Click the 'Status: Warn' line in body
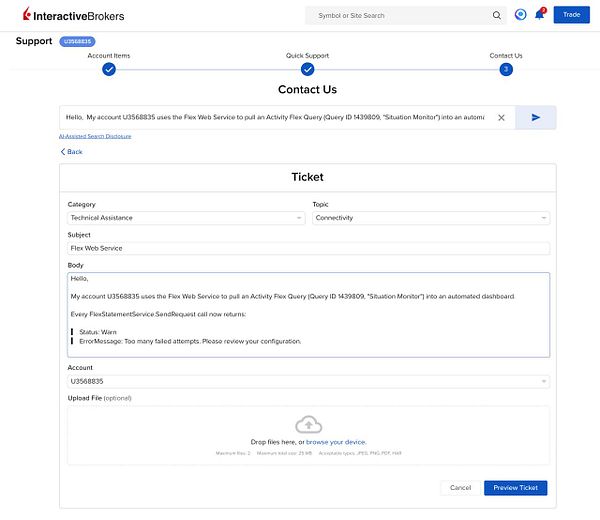This screenshot has width=600, height=520. 98,332
